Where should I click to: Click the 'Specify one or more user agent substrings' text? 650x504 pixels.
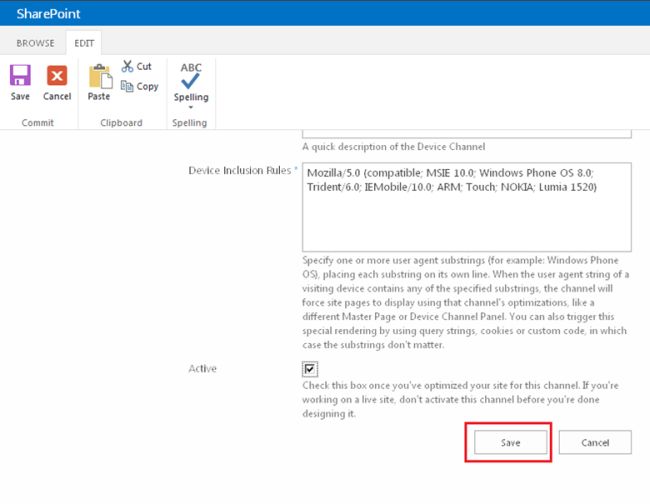(466, 302)
